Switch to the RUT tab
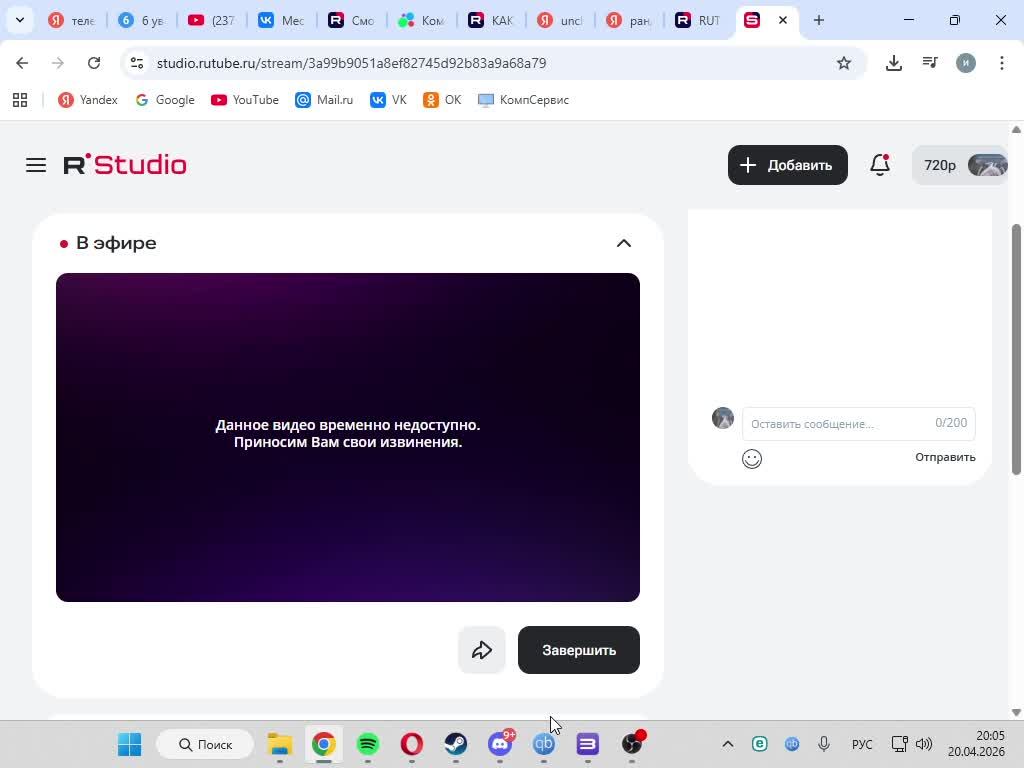Image resolution: width=1024 pixels, height=768 pixels. pyautogui.click(x=697, y=20)
